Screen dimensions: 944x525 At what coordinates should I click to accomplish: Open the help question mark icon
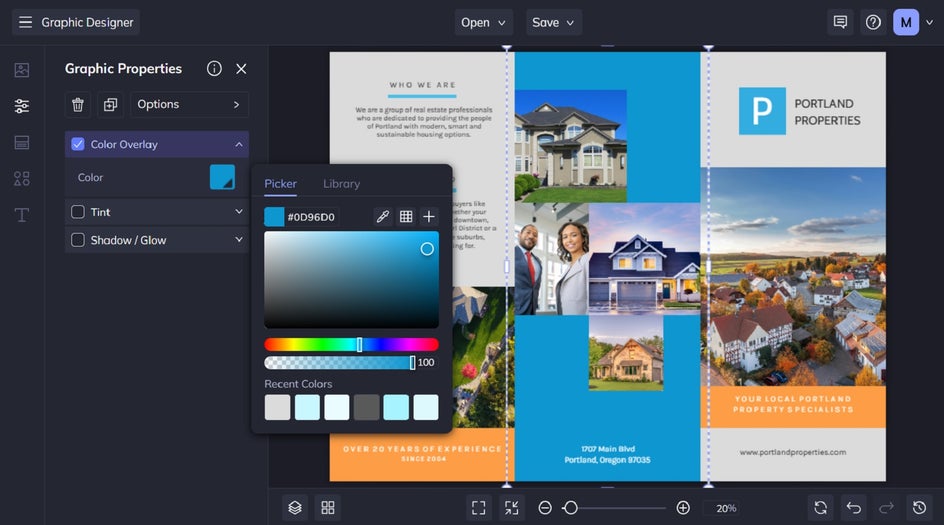coord(873,22)
